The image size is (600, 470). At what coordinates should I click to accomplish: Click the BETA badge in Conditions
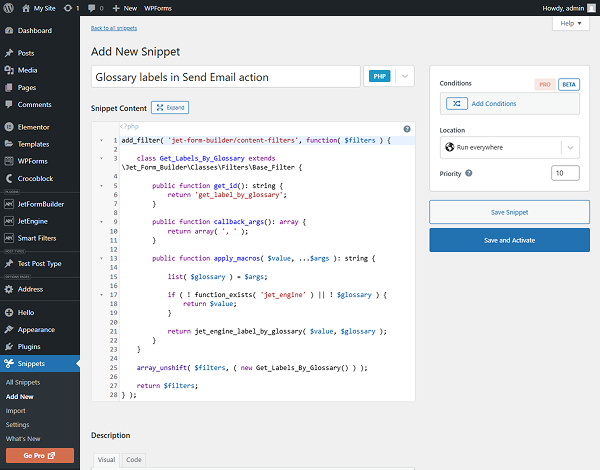[569, 84]
